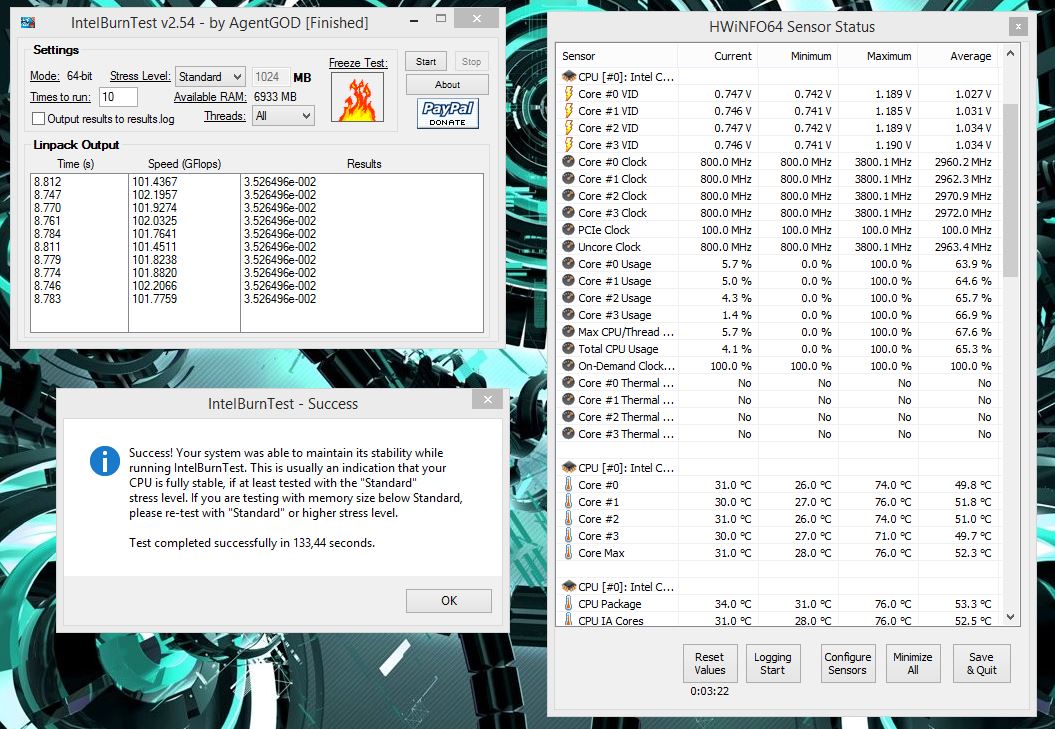Click the icon beside Total CPU Usage
This screenshot has height=729, width=1055.
click(569, 349)
